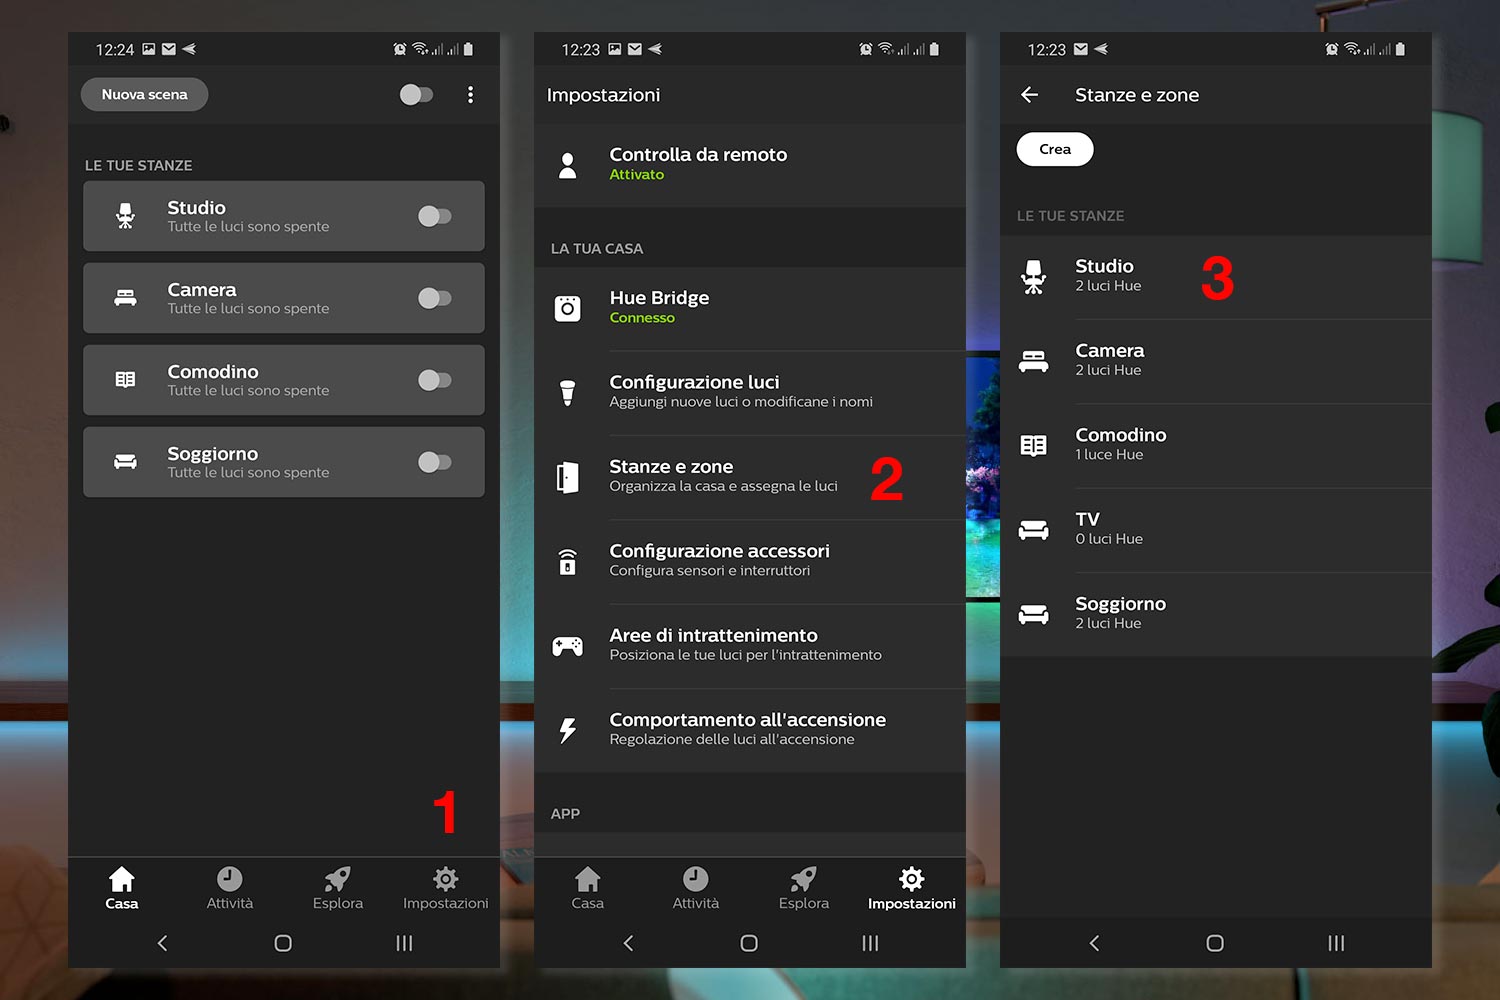Tap the Hue Bridge icon

pos(567,308)
